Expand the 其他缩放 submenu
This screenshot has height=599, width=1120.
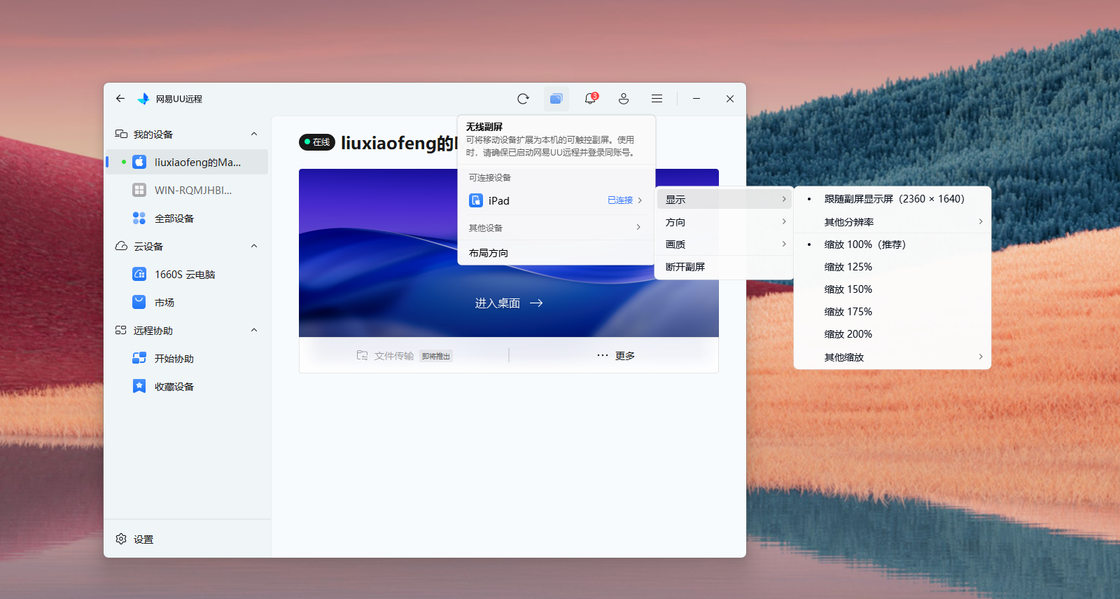[x=892, y=357]
